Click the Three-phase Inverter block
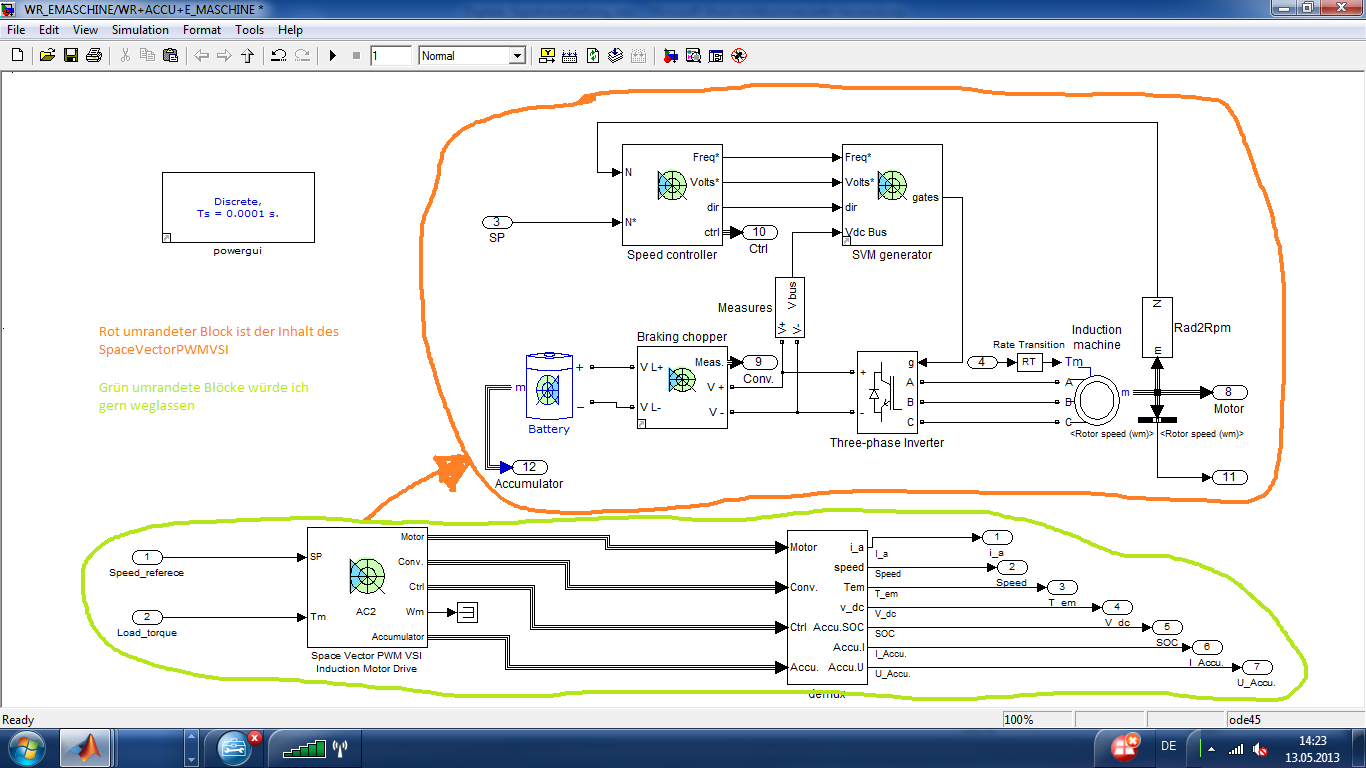Image resolution: width=1366 pixels, height=768 pixels. (x=886, y=391)
